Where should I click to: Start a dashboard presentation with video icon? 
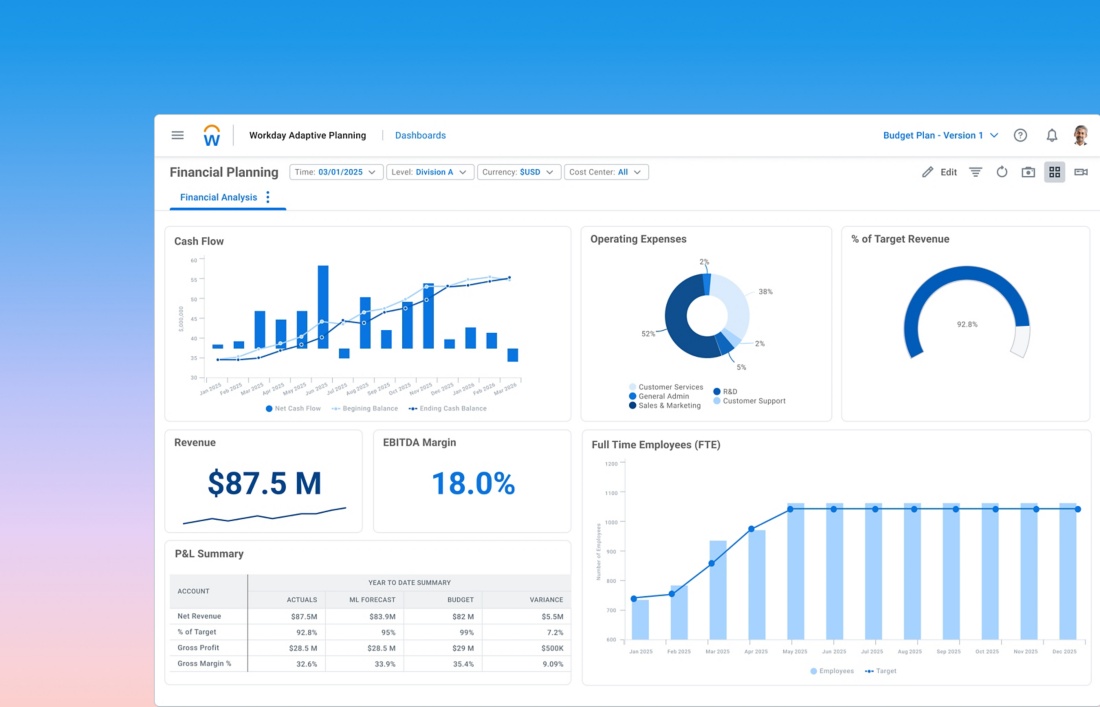point(1081,171)
